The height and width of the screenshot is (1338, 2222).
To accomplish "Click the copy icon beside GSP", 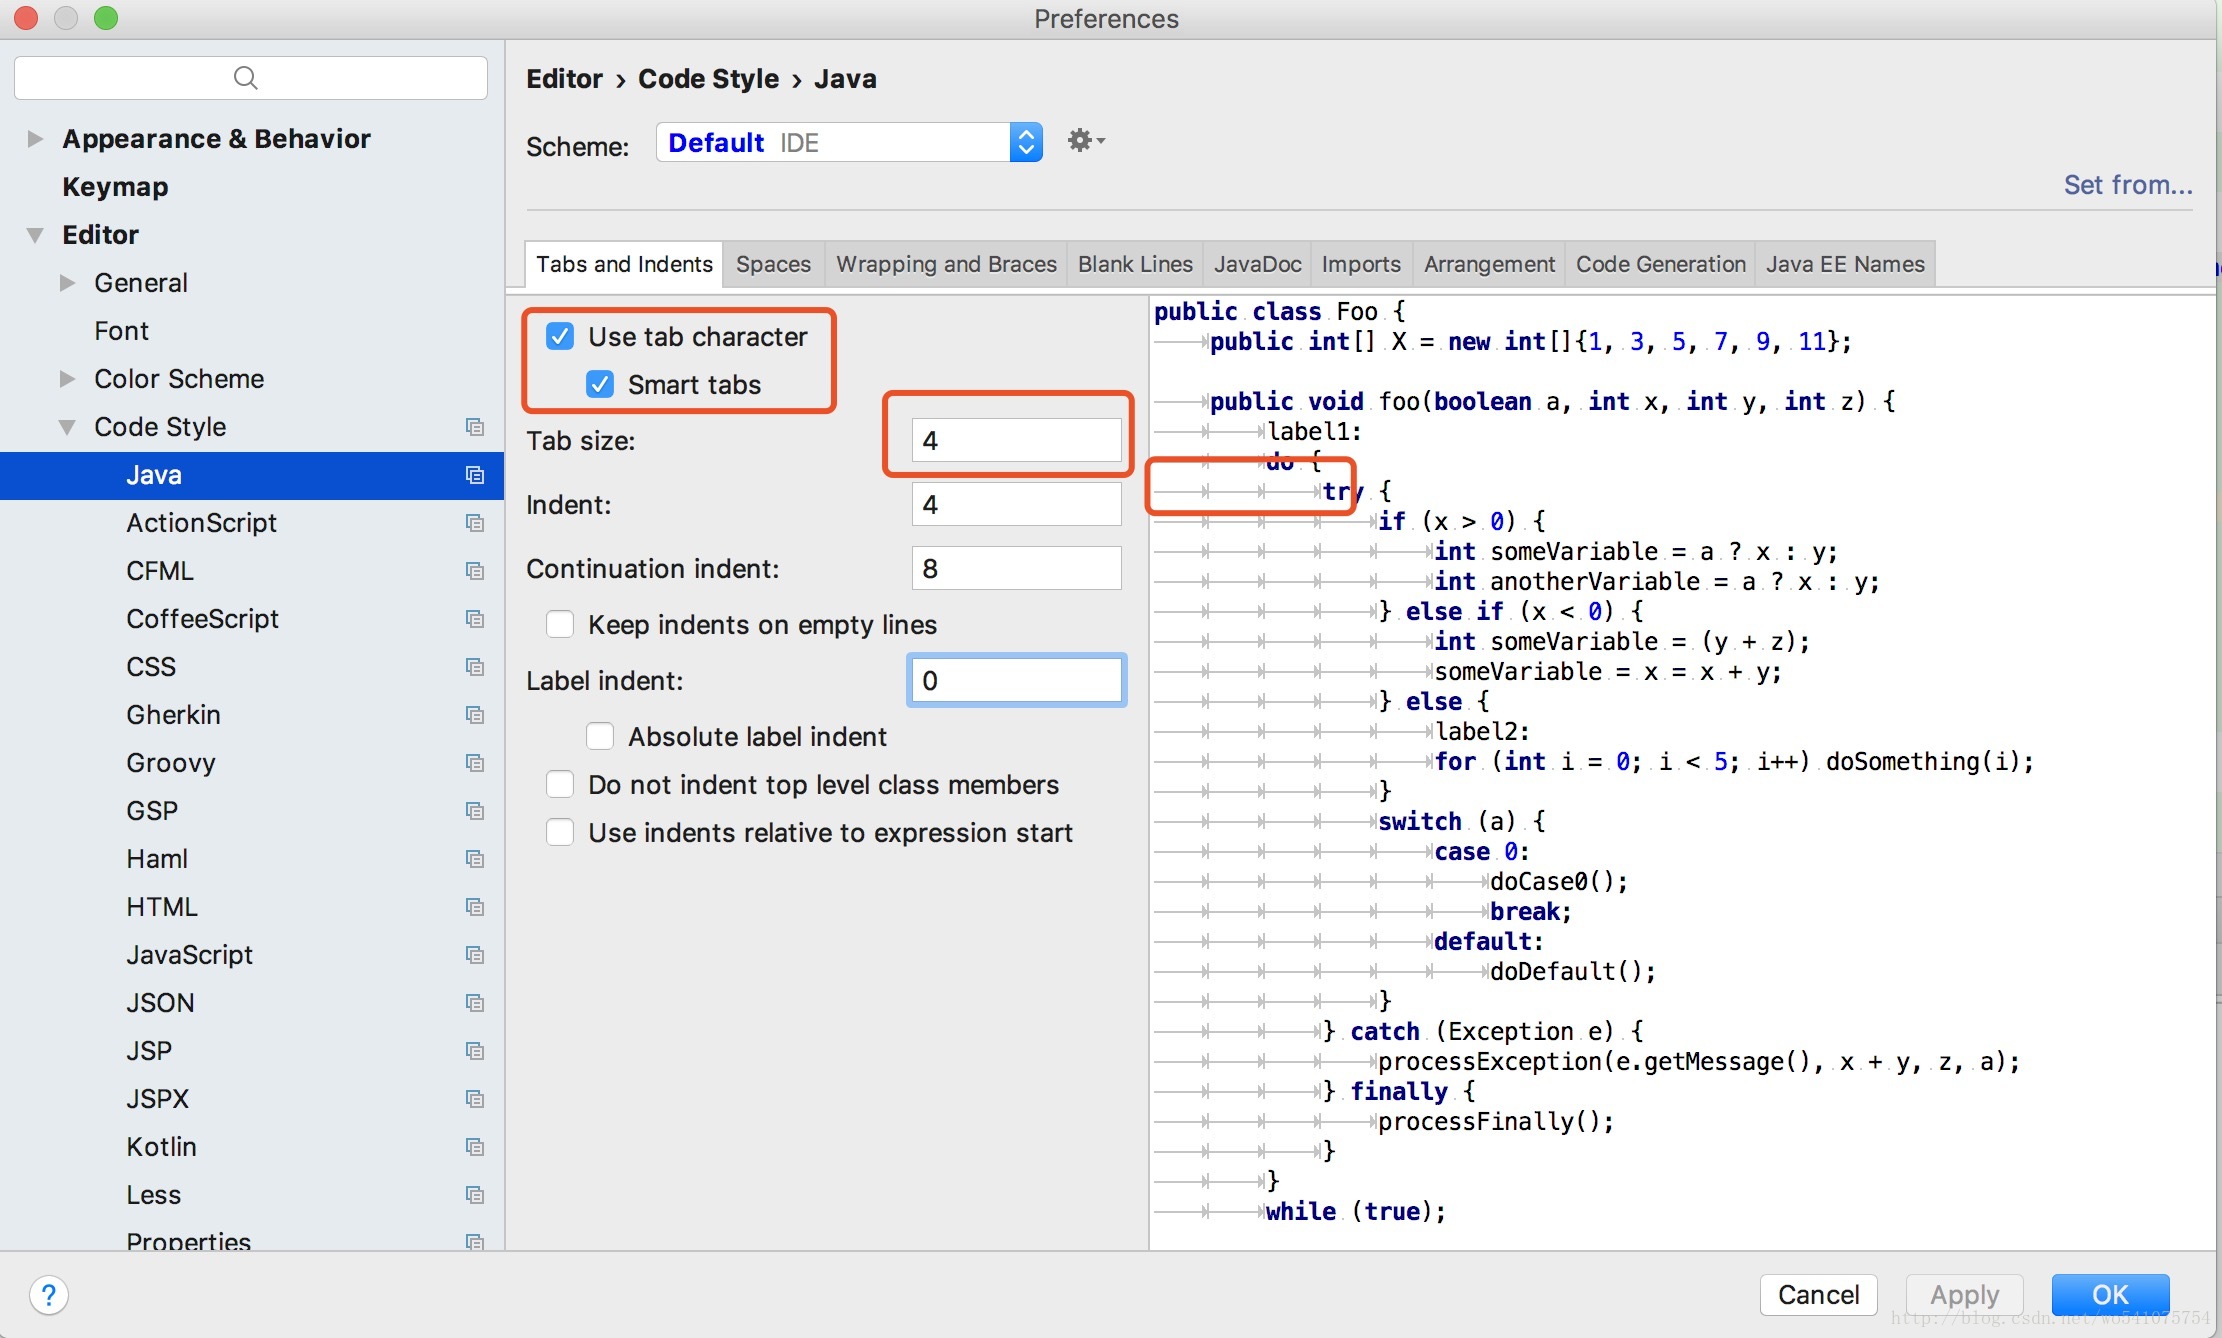I will pos(475,811).
